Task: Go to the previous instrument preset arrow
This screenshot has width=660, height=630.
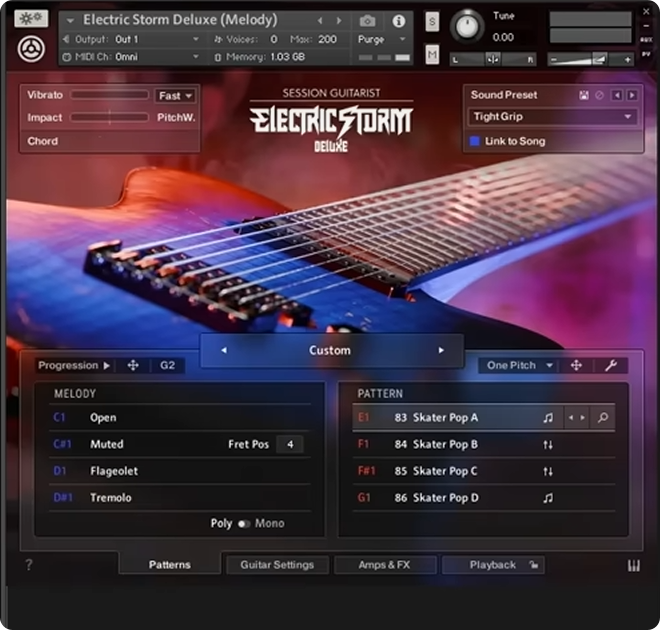Action: [321, 20]
